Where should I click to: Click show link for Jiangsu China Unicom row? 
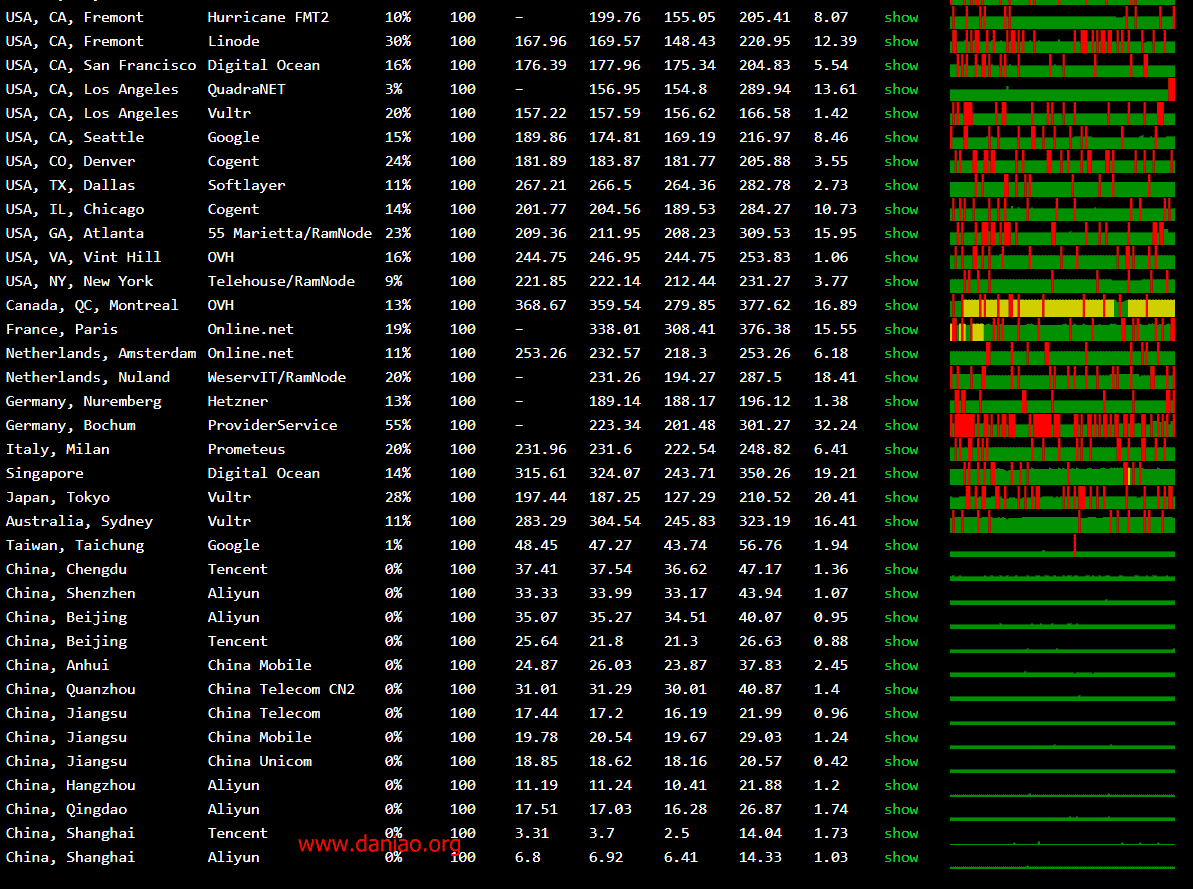(x=901, y=761)
